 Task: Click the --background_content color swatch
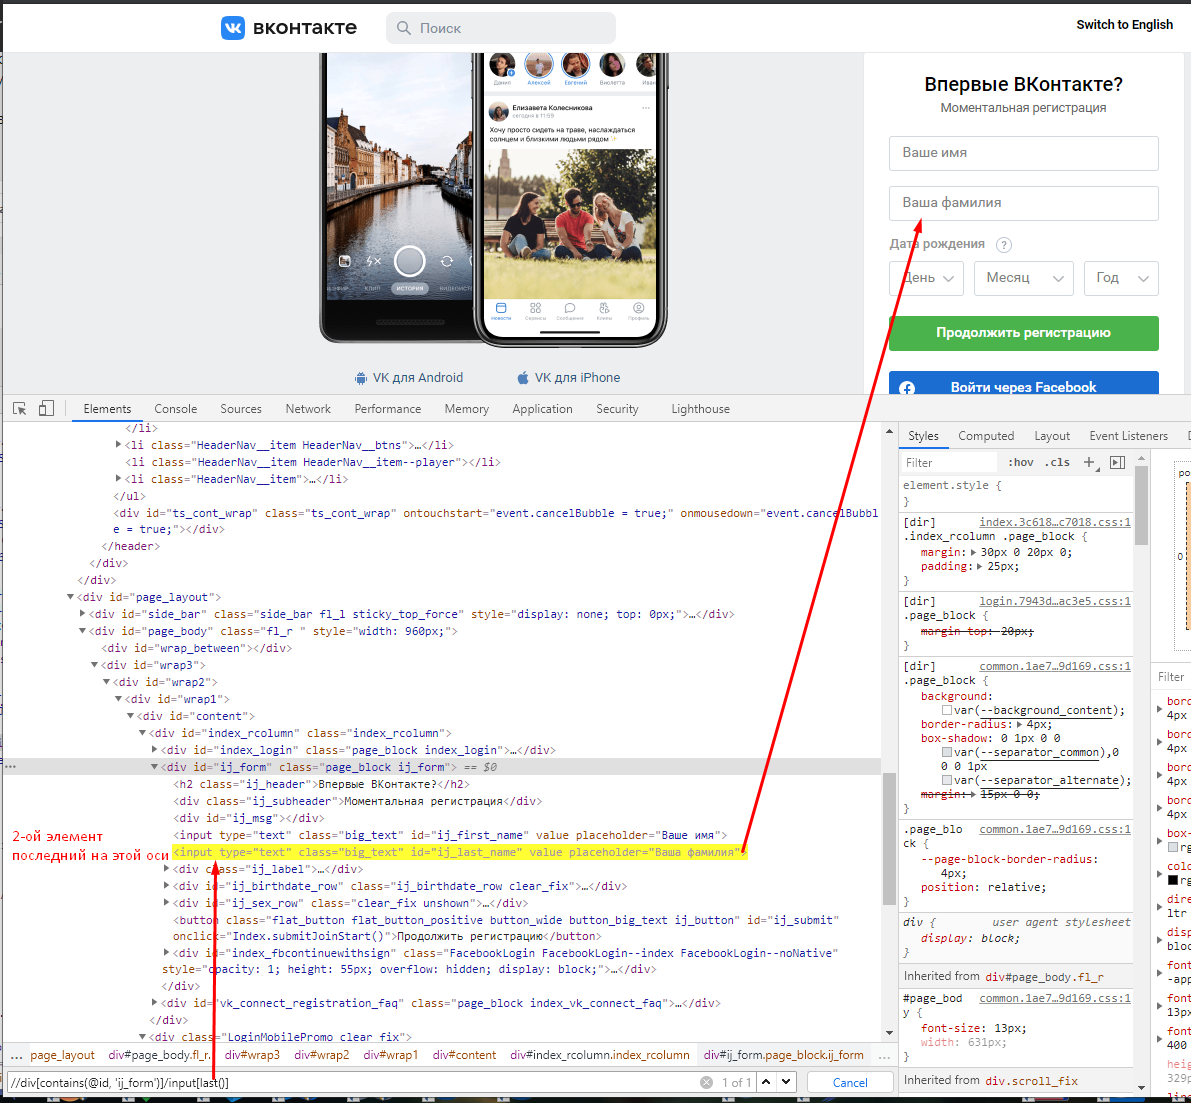pyautogui.click(x=947, y=710)
